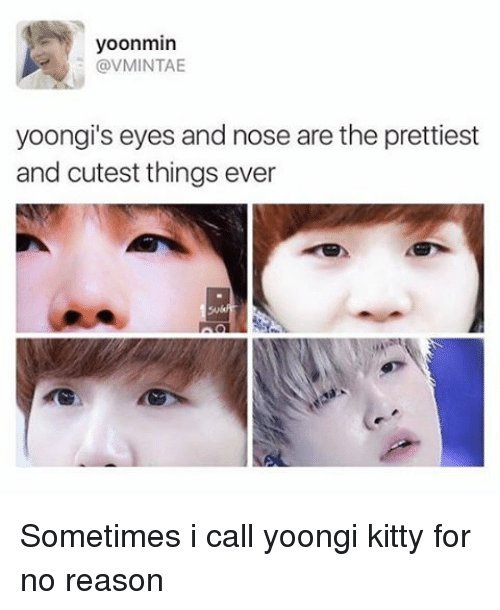Click the yoonmin display name
The width and height of the screenshot is (500, 610).
[136, 44]
